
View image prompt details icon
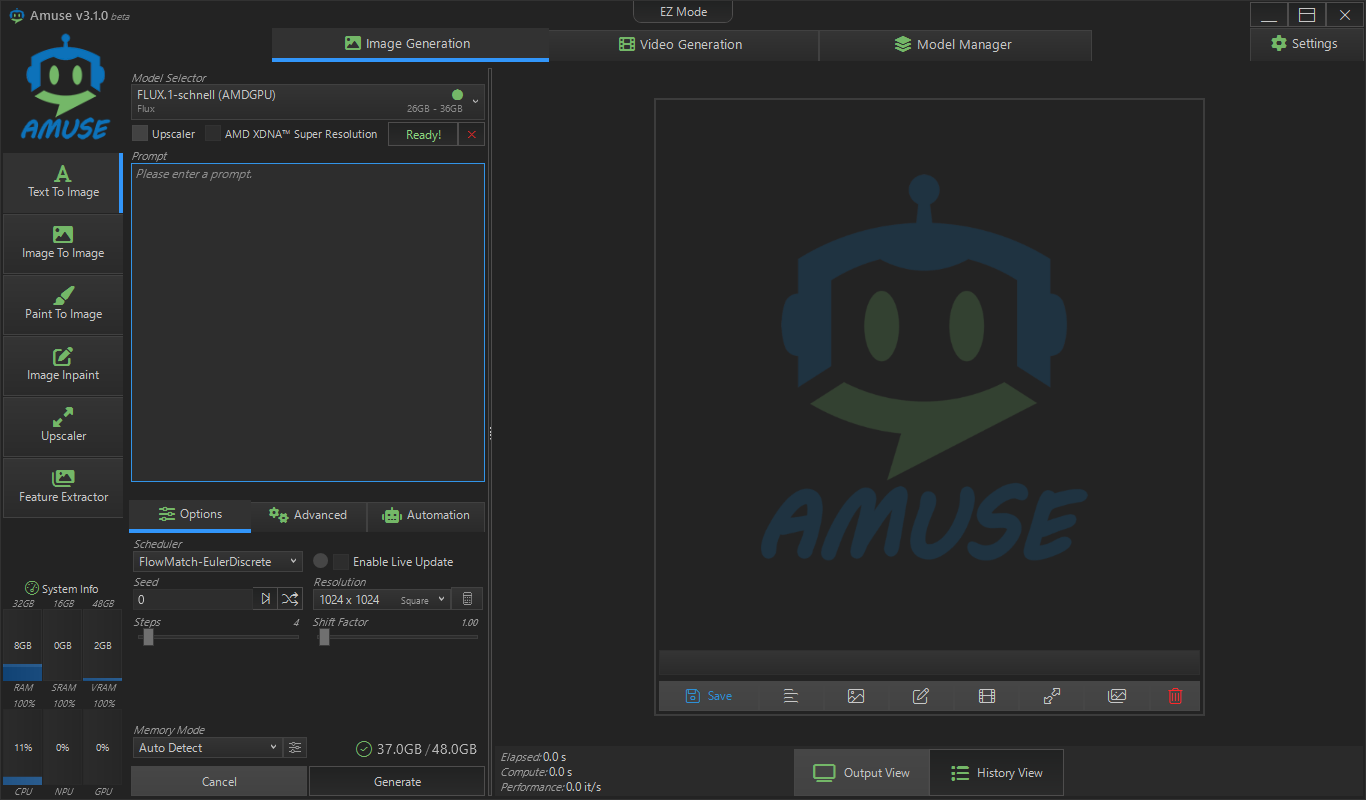click(x=791, y=696)
